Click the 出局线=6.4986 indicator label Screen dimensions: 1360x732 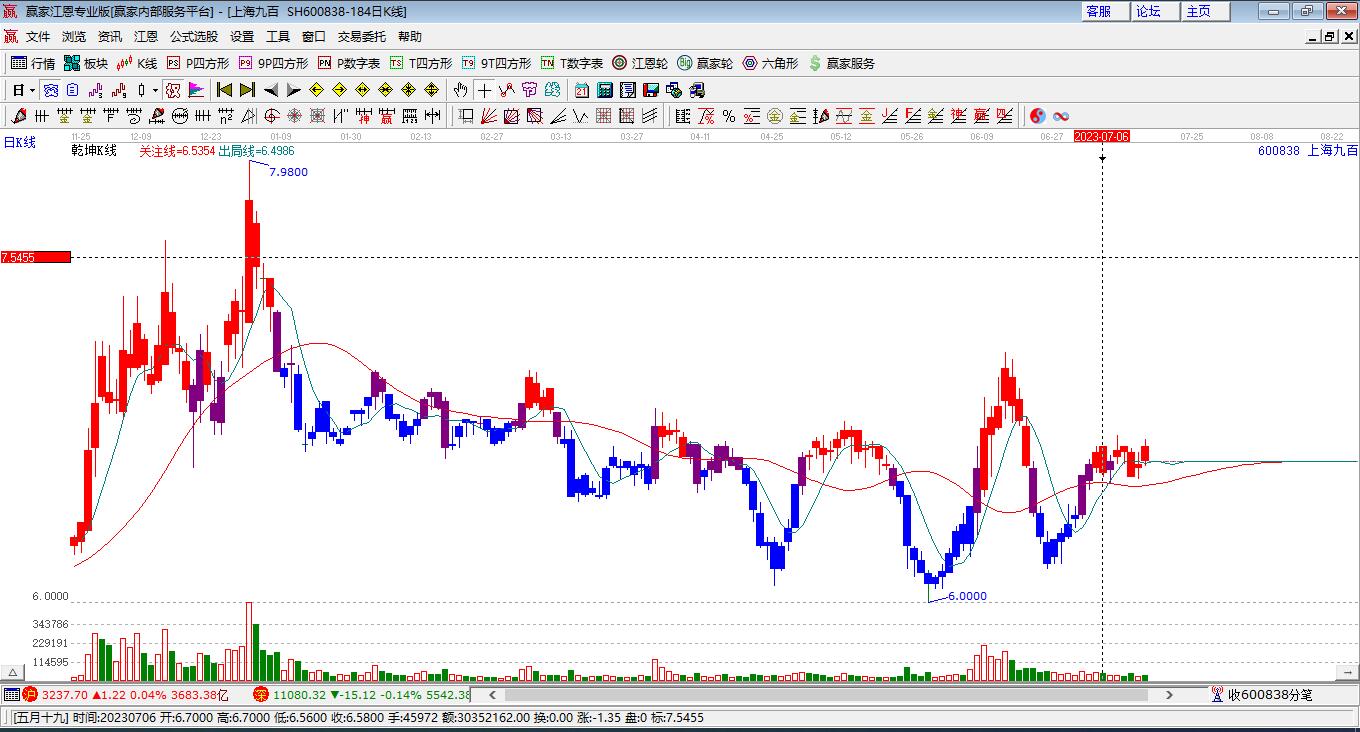pyautogui.click(x=256, y=151)
